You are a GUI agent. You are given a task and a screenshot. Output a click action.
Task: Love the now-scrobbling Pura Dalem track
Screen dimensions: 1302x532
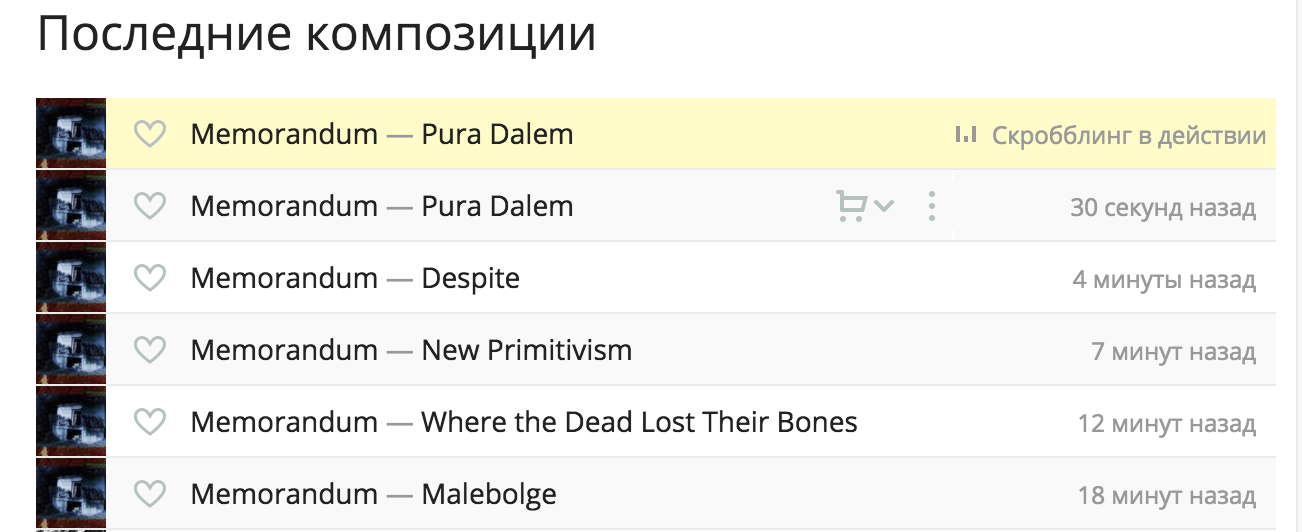(149, 134)
